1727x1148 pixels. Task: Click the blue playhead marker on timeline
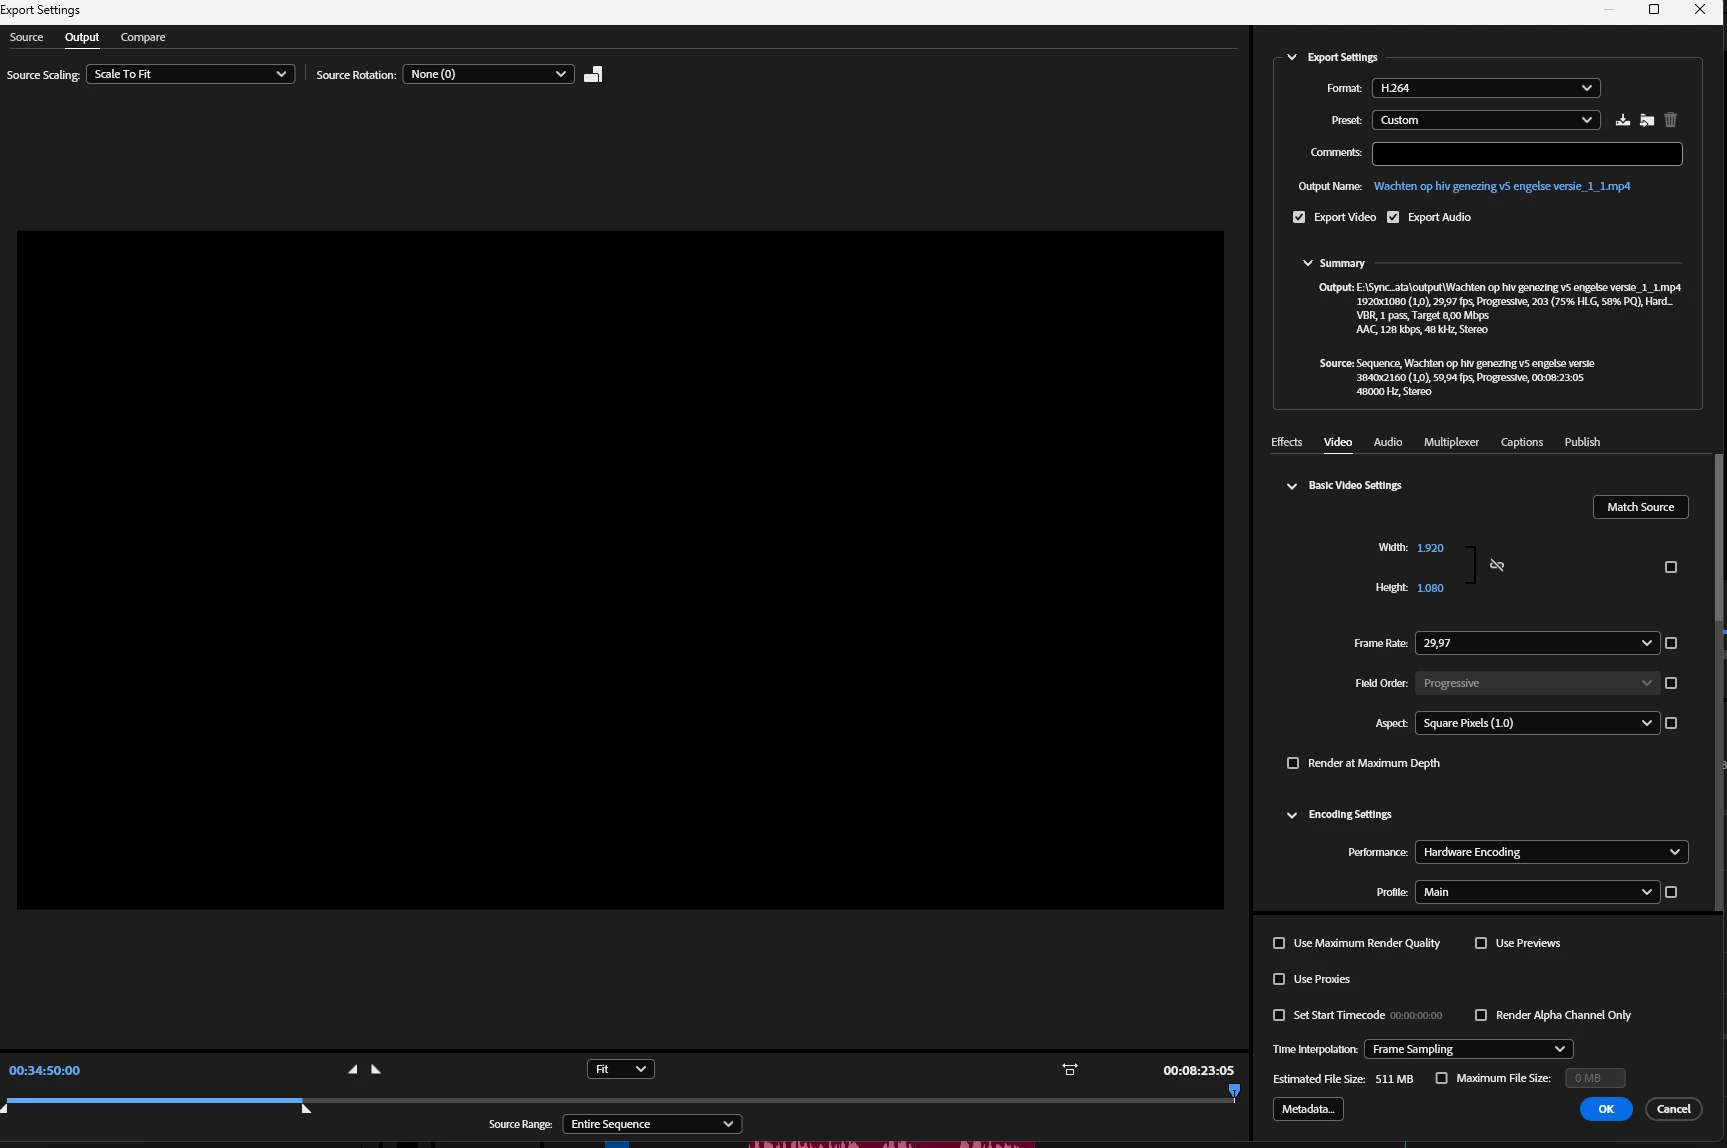pos(1234,1091)
